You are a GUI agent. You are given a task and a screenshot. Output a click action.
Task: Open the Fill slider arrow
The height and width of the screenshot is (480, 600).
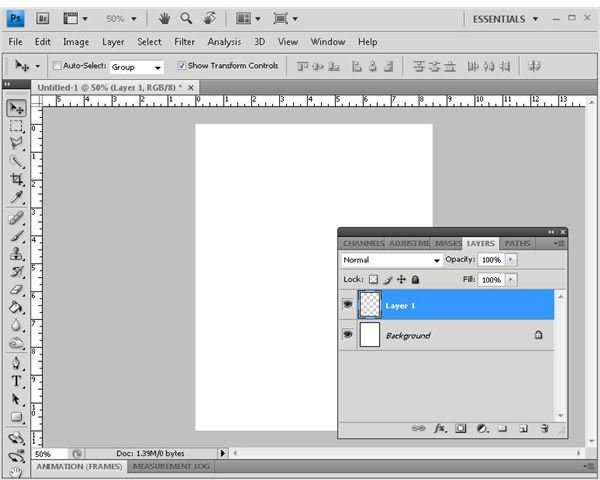pyautogui.click(x=510, y=279)
